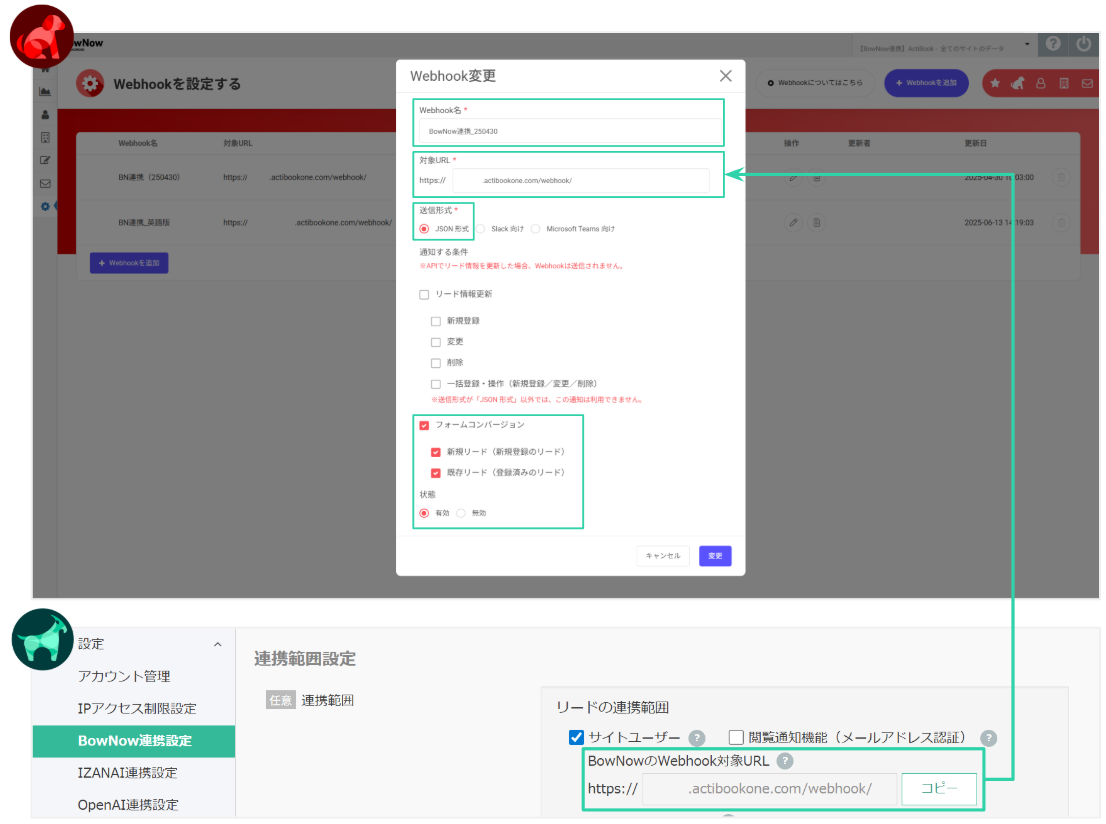Toggle the サイトユーザー checkbox

pos(576,738)
